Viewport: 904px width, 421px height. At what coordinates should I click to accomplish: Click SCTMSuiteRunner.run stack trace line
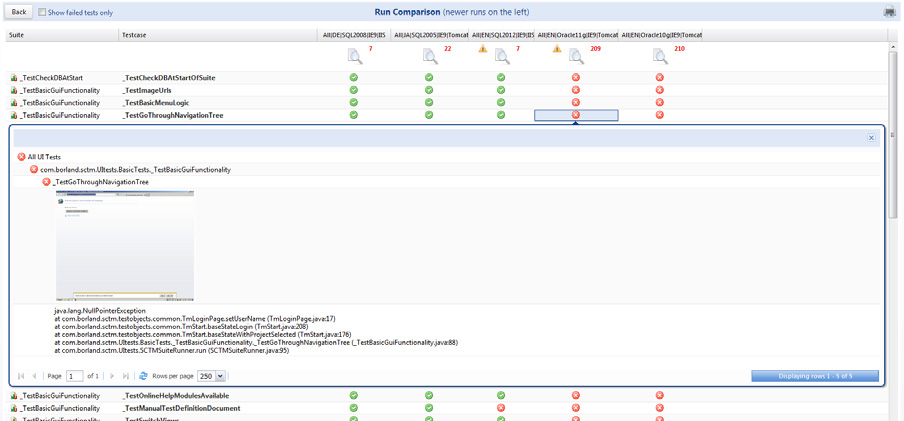click(x=171, y=350)
